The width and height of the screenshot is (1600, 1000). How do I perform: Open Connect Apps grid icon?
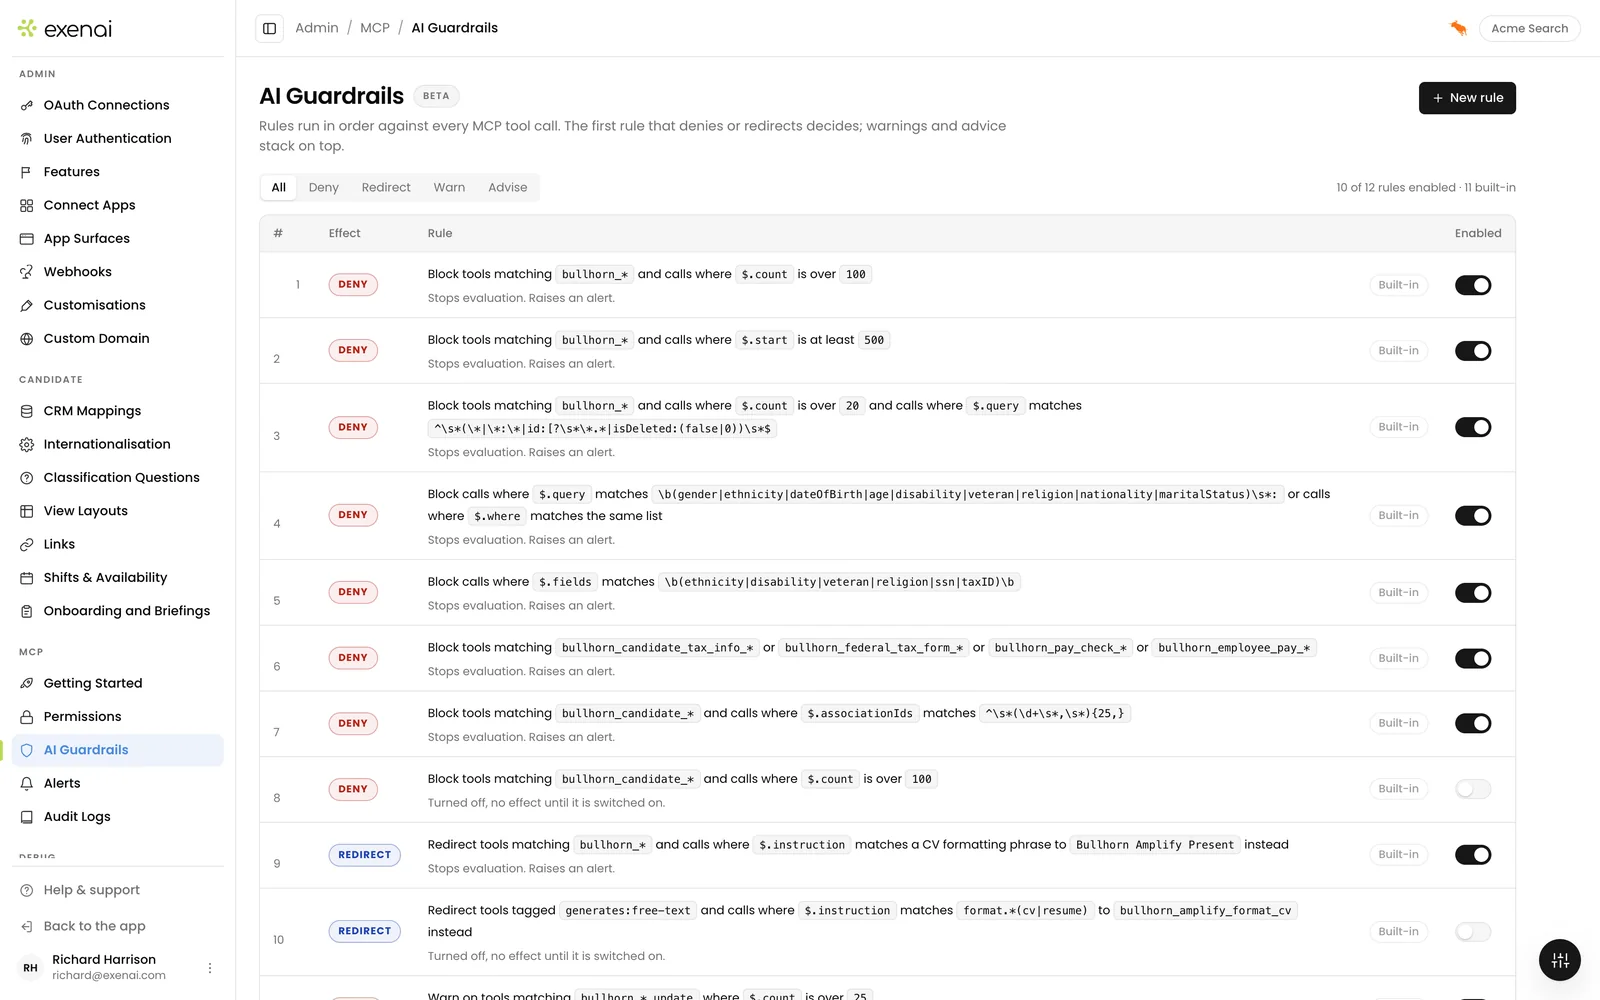click(x=27, y=205)
